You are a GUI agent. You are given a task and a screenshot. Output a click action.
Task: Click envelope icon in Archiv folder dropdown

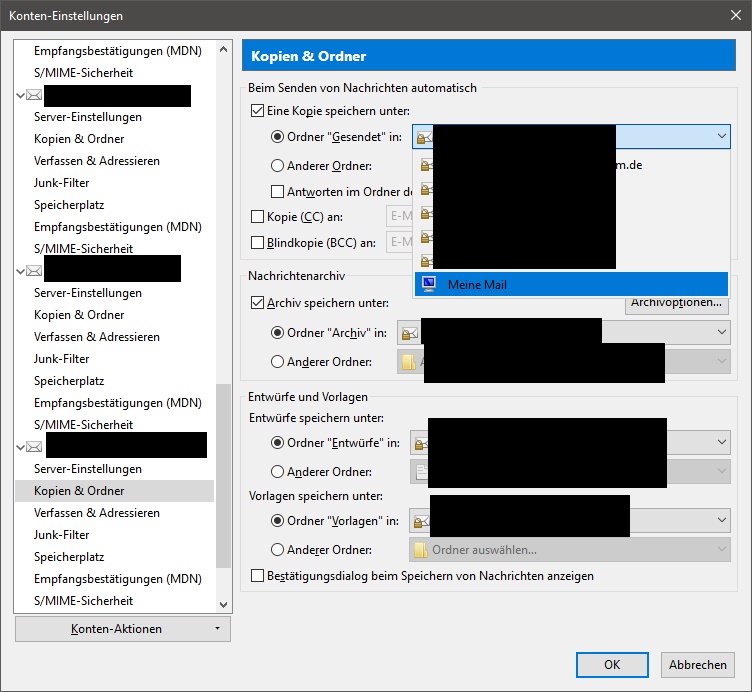point(409,333)
